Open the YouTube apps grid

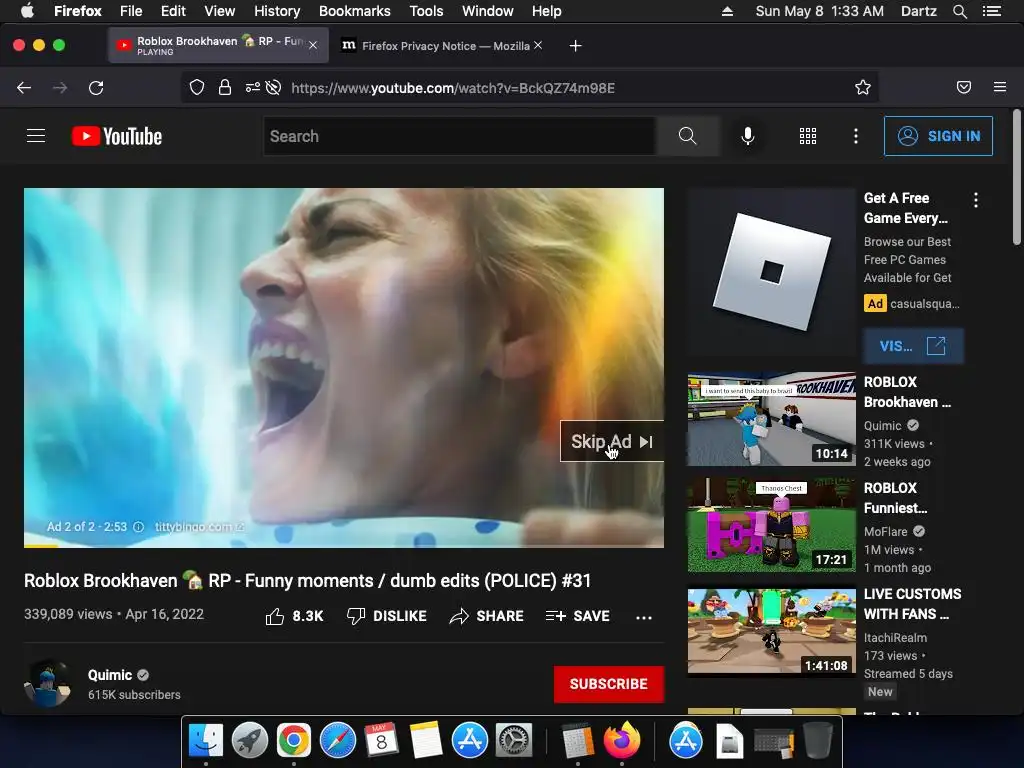click(x=808, y=136)
